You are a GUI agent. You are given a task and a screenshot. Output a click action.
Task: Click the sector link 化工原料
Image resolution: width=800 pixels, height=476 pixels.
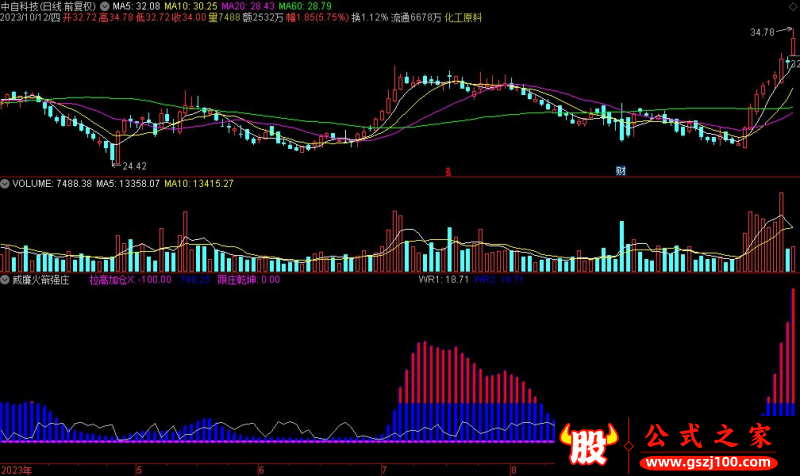[463, 18]
